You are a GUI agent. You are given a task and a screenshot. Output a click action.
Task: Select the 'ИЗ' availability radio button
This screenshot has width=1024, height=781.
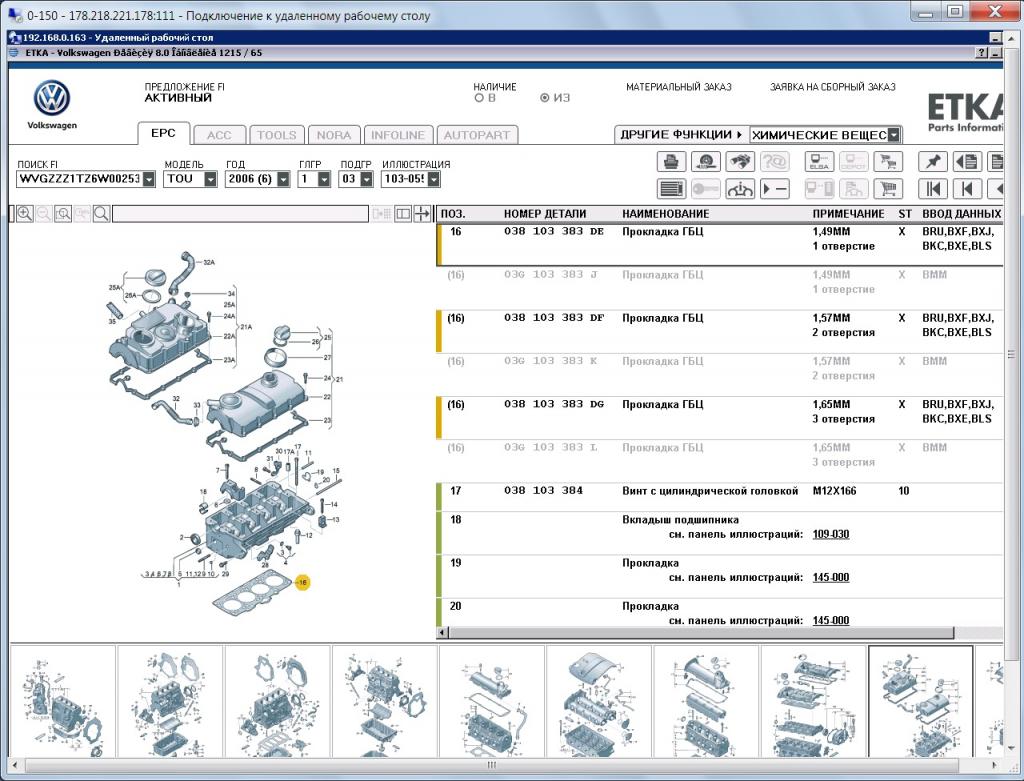[x=545, y=98]
